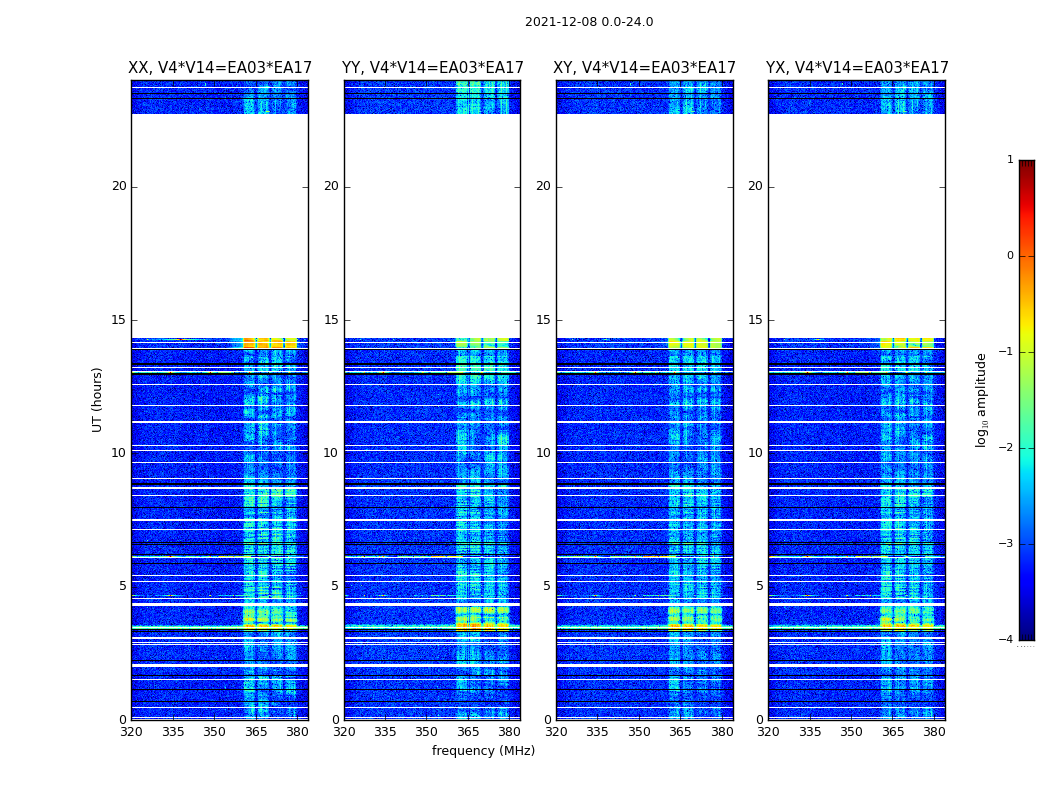Click the white data gap in XY panel
The image size is (1050, 800).
click(644, 225)
